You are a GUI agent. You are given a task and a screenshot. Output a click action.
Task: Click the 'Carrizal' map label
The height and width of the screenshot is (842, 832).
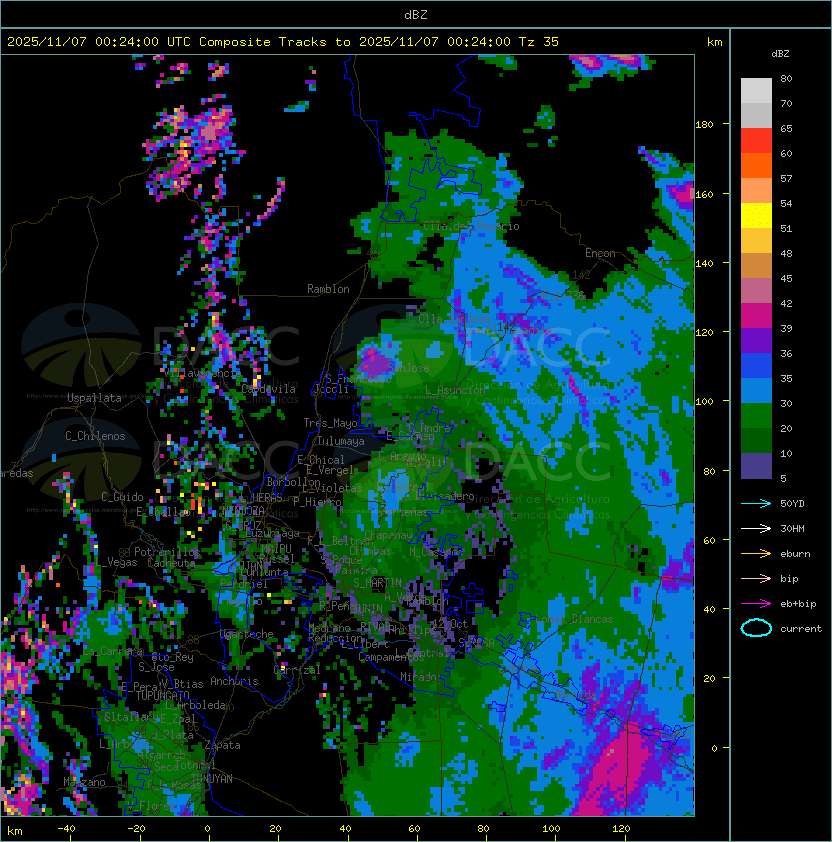point(297,670)
